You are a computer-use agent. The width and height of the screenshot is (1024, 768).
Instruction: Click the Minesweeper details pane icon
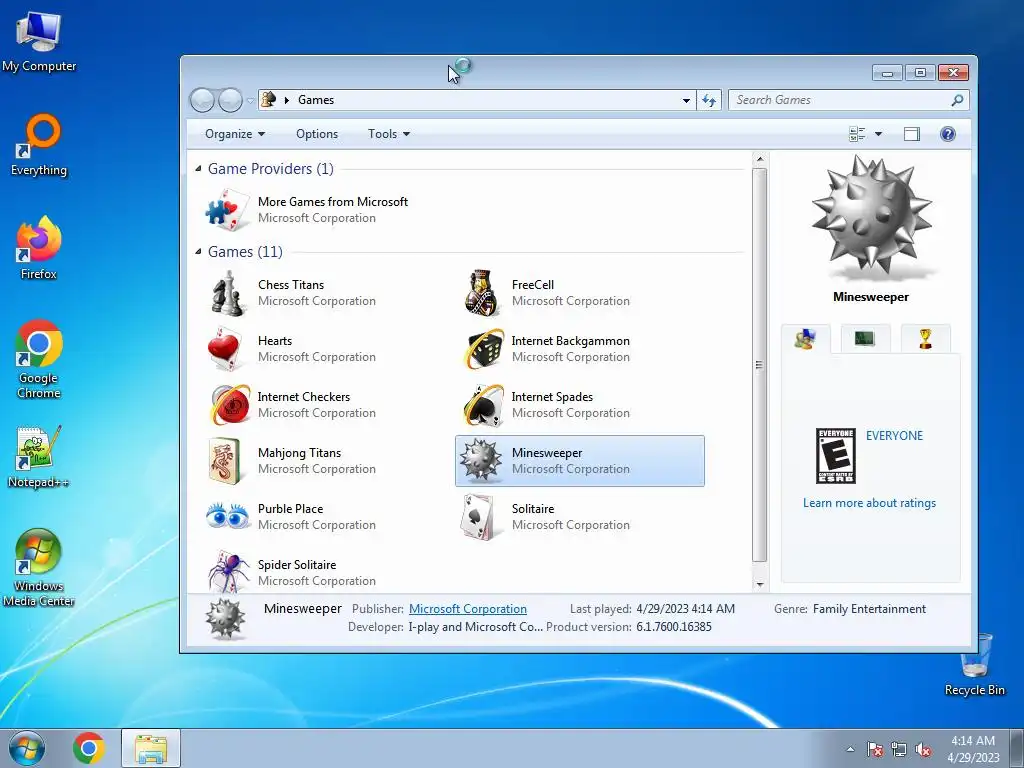click(x=225, y=618)
